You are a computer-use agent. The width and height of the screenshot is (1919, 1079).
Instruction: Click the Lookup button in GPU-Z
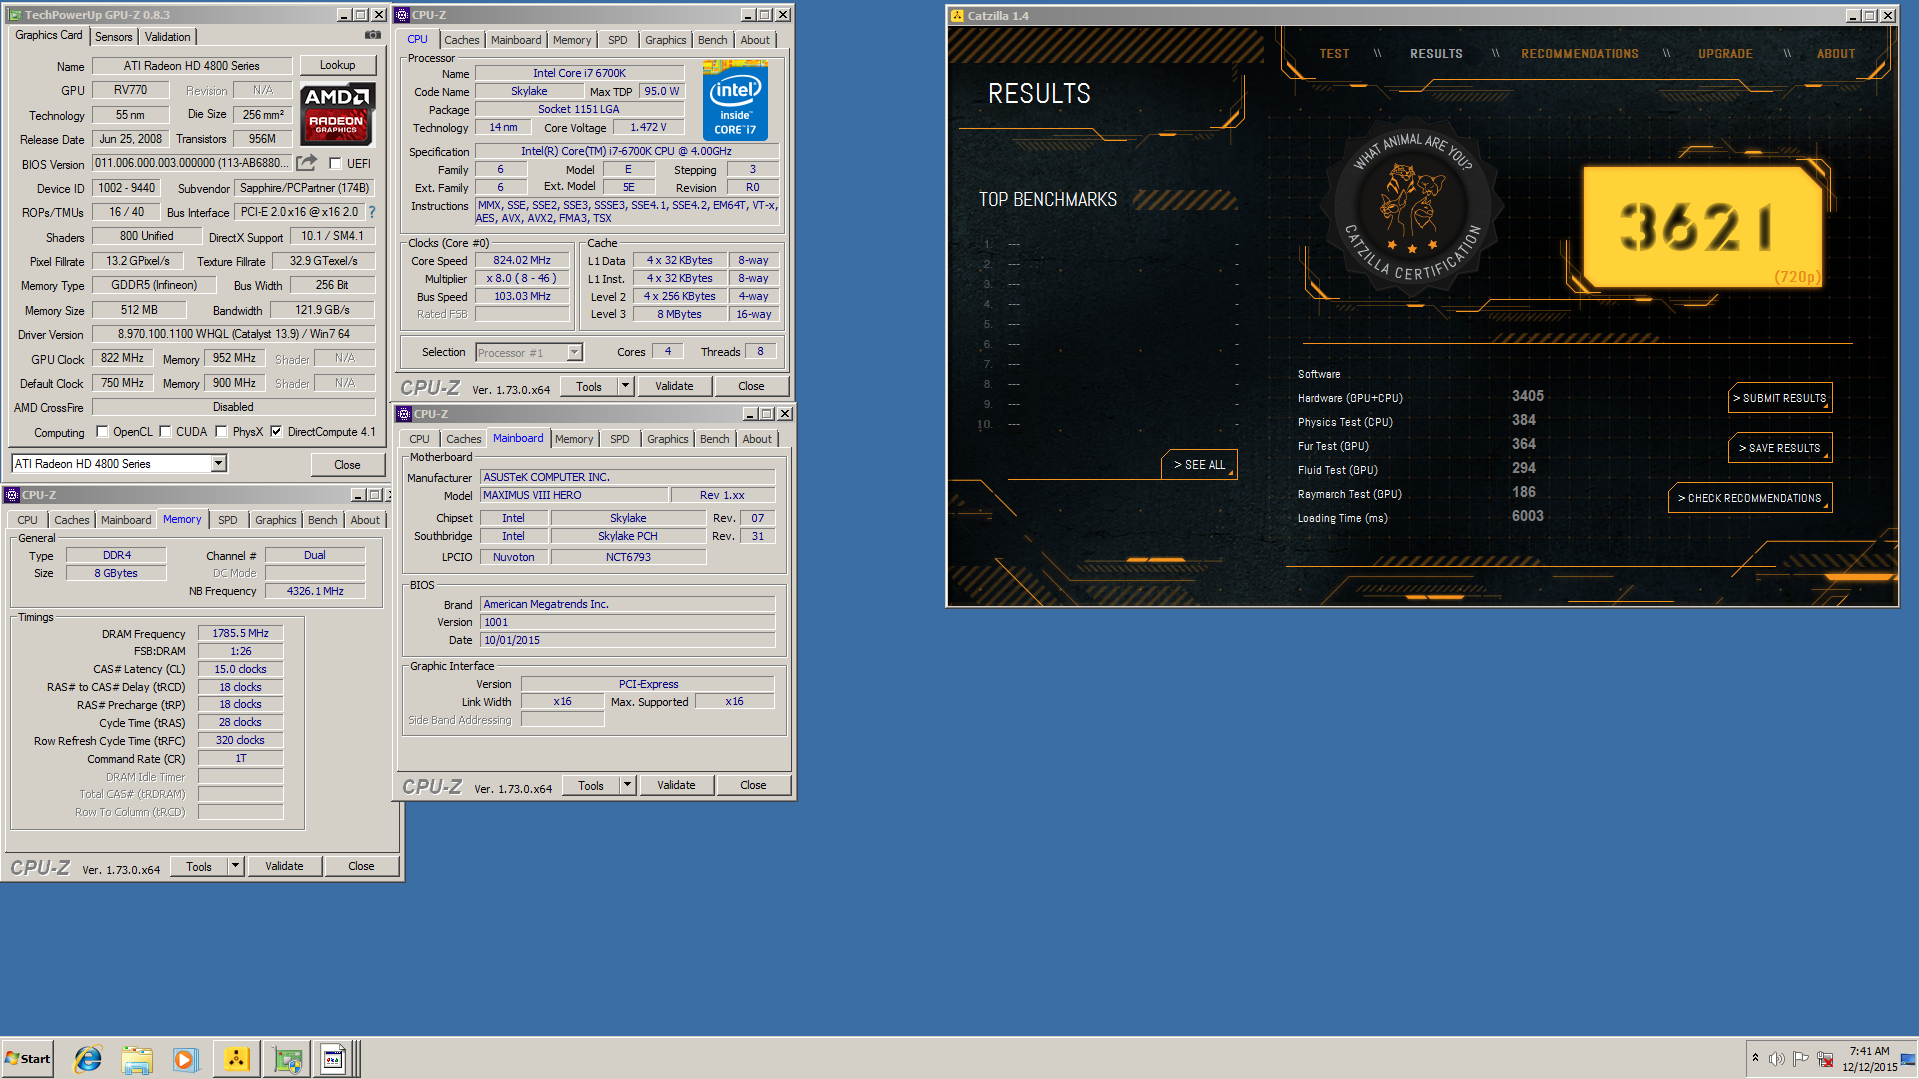tap(338, 65)
